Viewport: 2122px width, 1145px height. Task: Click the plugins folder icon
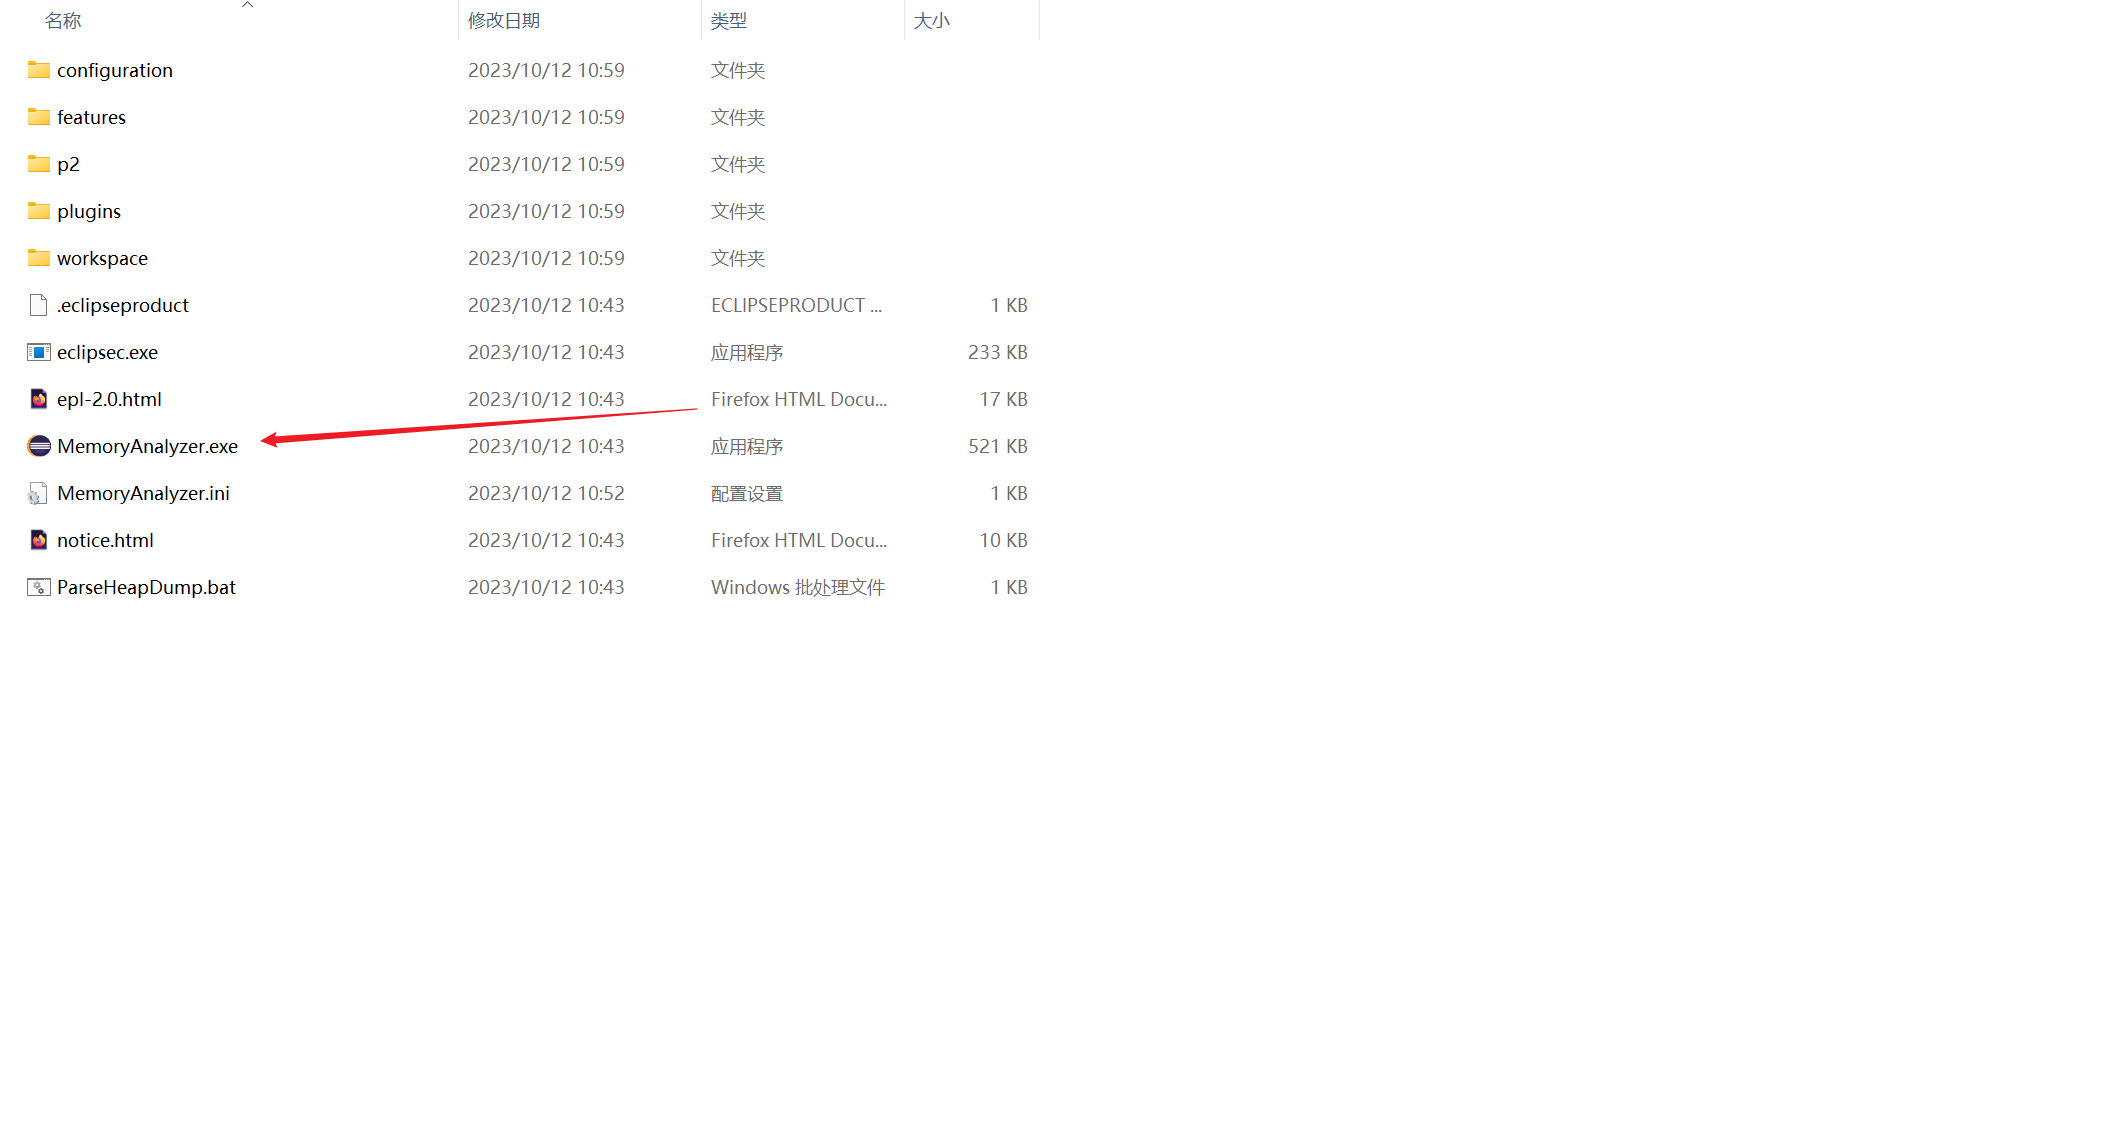click(x=38, y=211)
